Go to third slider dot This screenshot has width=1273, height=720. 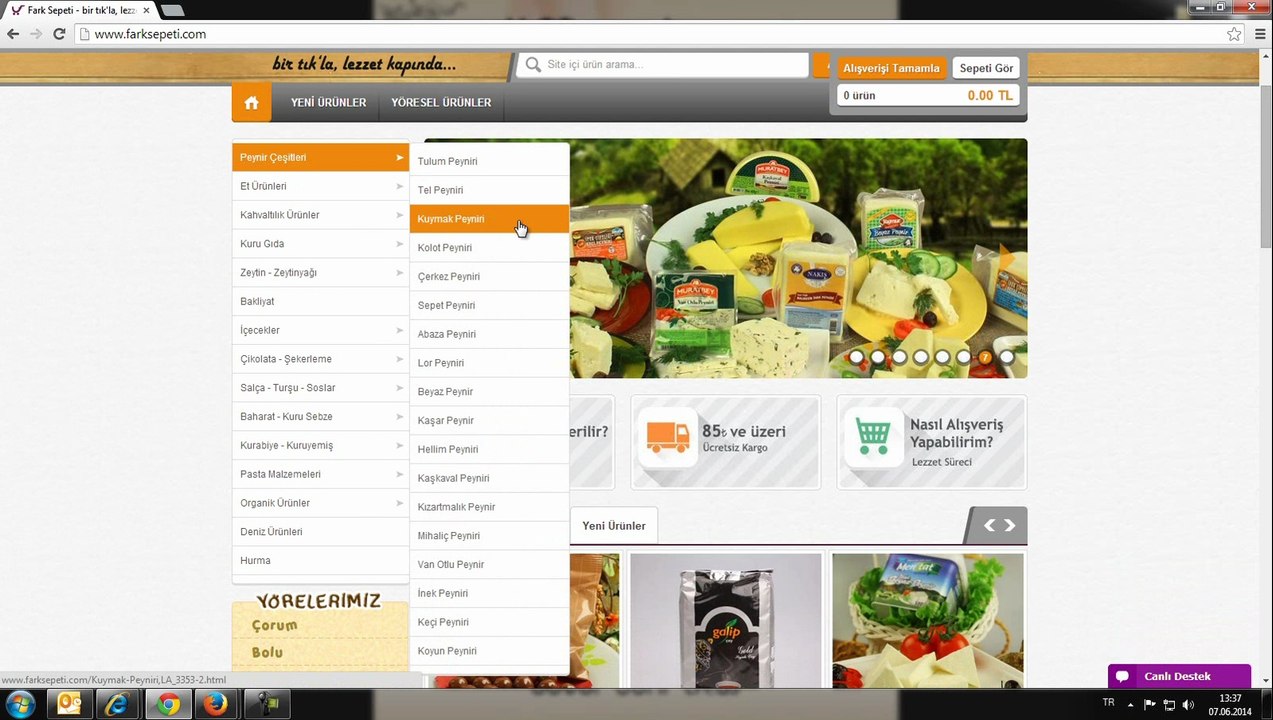point(899,357)
